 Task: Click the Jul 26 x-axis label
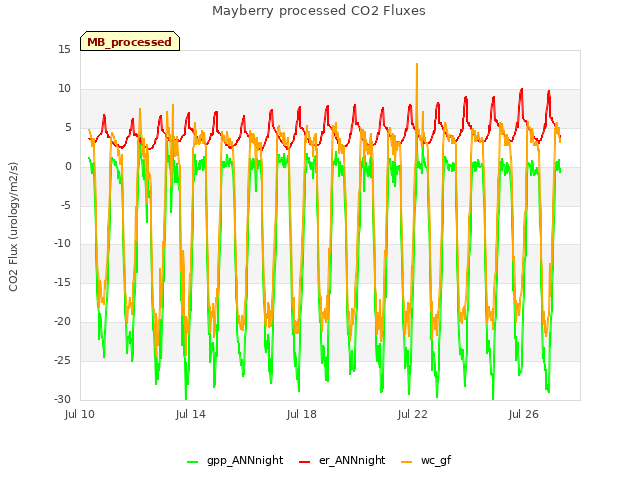pos(524,414)
